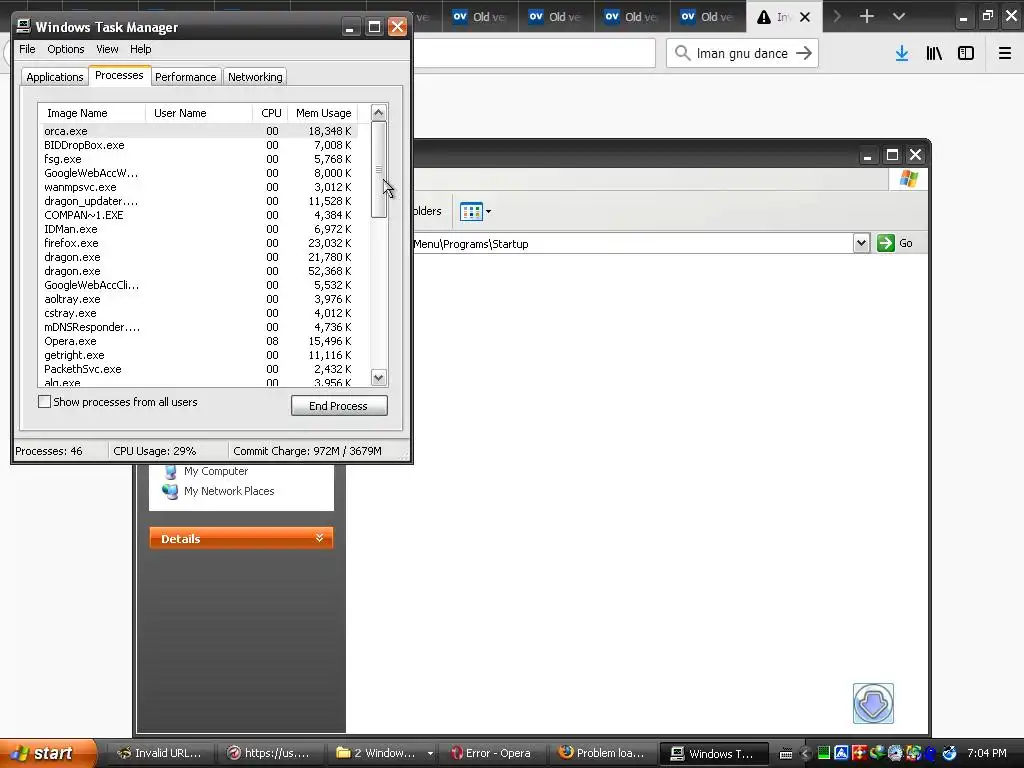Click the process list scroll up arrow
Viewport: 1024px width, 768px height.
(x=379, y=113)
